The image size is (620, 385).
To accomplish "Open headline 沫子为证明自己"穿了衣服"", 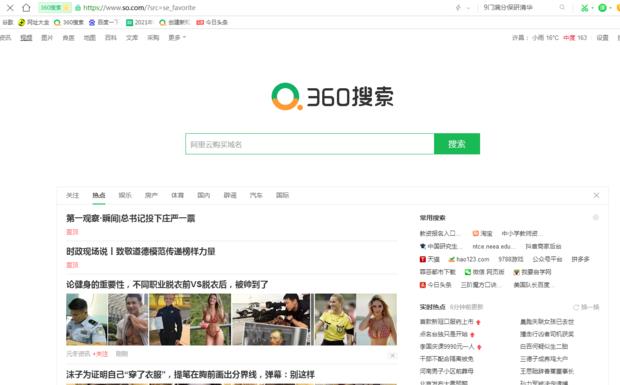I will [x=190, y=374].
